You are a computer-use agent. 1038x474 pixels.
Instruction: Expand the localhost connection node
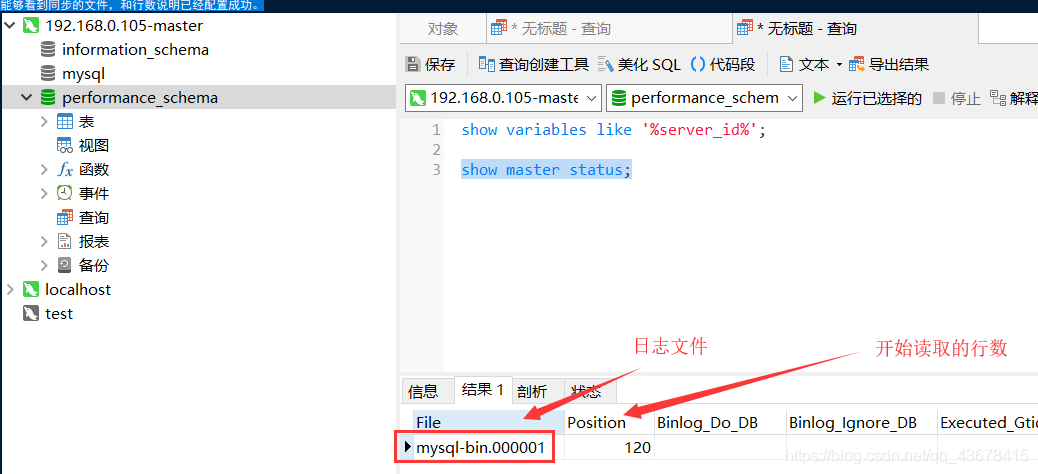click(9, 289)
